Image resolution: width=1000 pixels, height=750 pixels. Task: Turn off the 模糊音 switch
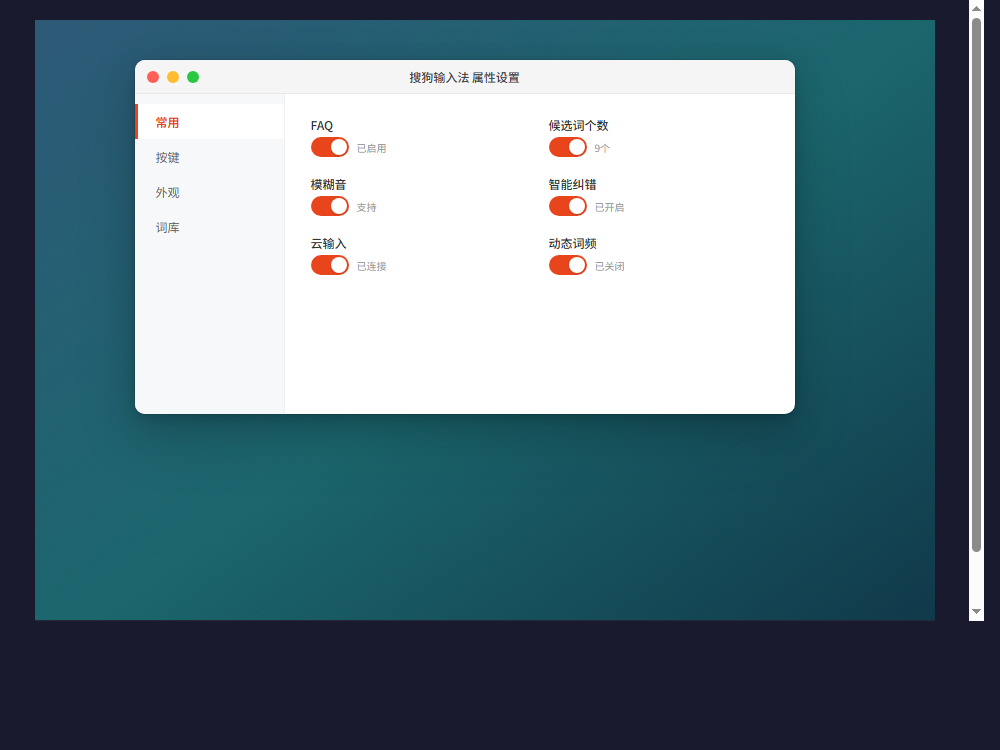pyautogui.click(x=330, y=206)
